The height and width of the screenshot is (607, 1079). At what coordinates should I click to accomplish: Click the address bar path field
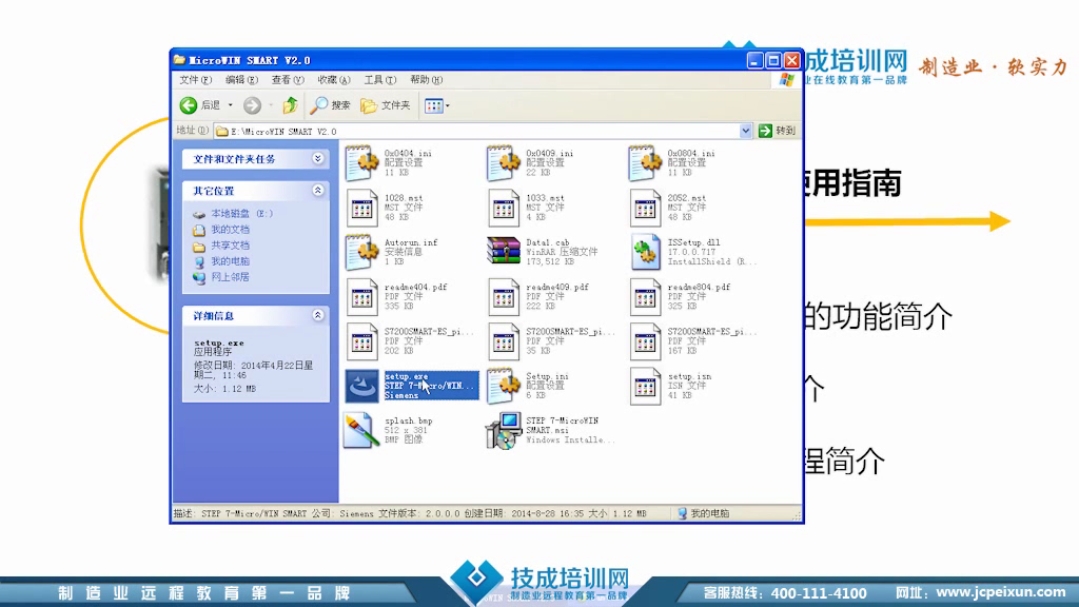point(478,131)
